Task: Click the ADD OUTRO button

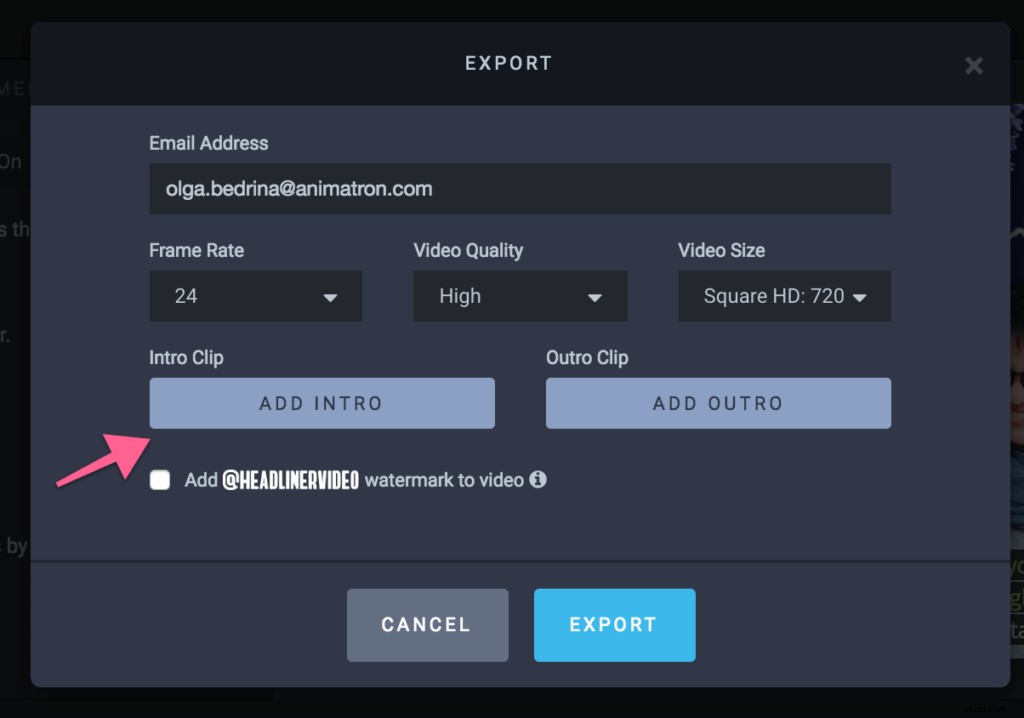Action: tap(717, 403)
